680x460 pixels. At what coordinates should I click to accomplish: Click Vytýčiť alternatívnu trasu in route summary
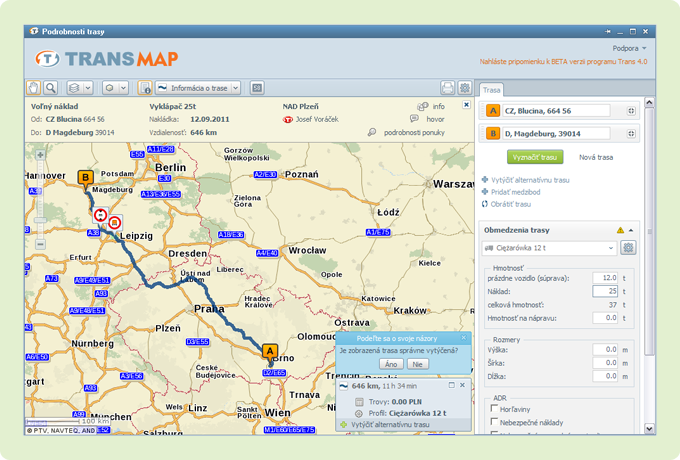pyautogui.click(x=390, y=424)
